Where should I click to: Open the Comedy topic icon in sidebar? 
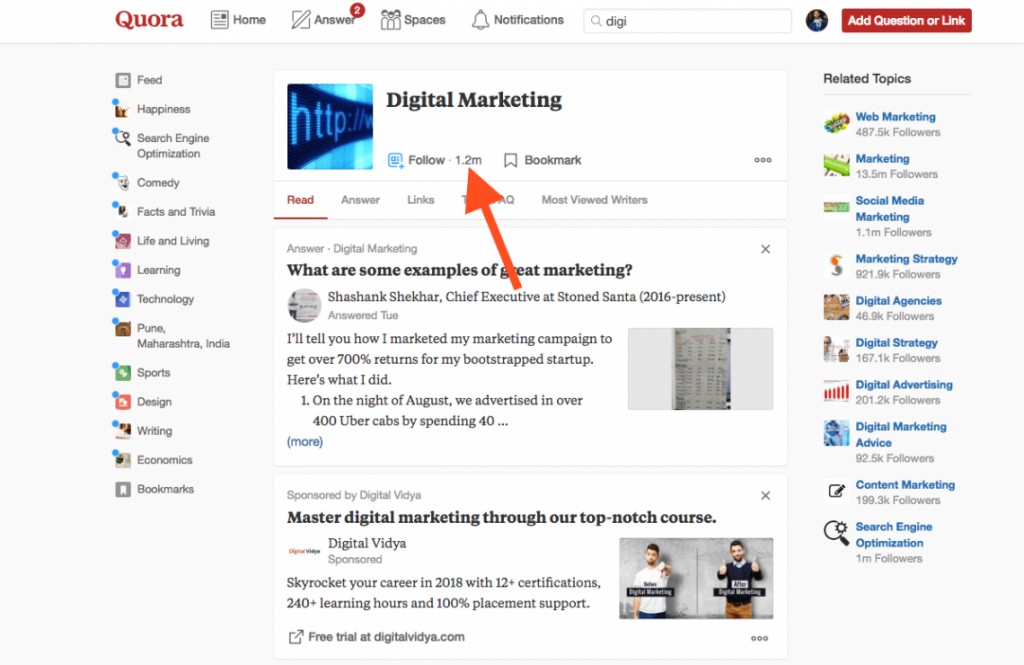point(122,183)
